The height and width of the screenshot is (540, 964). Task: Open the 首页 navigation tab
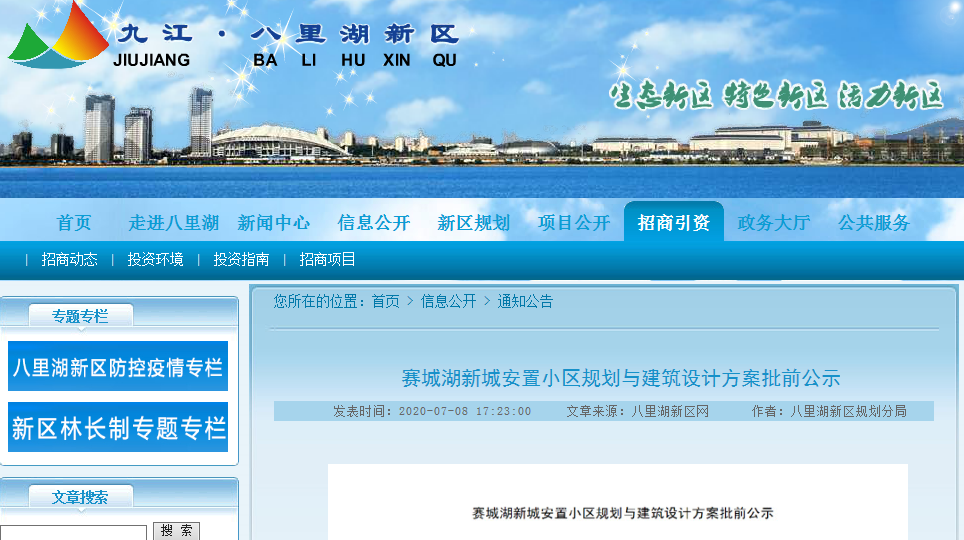pyautogui.click(x=74, y=223)
